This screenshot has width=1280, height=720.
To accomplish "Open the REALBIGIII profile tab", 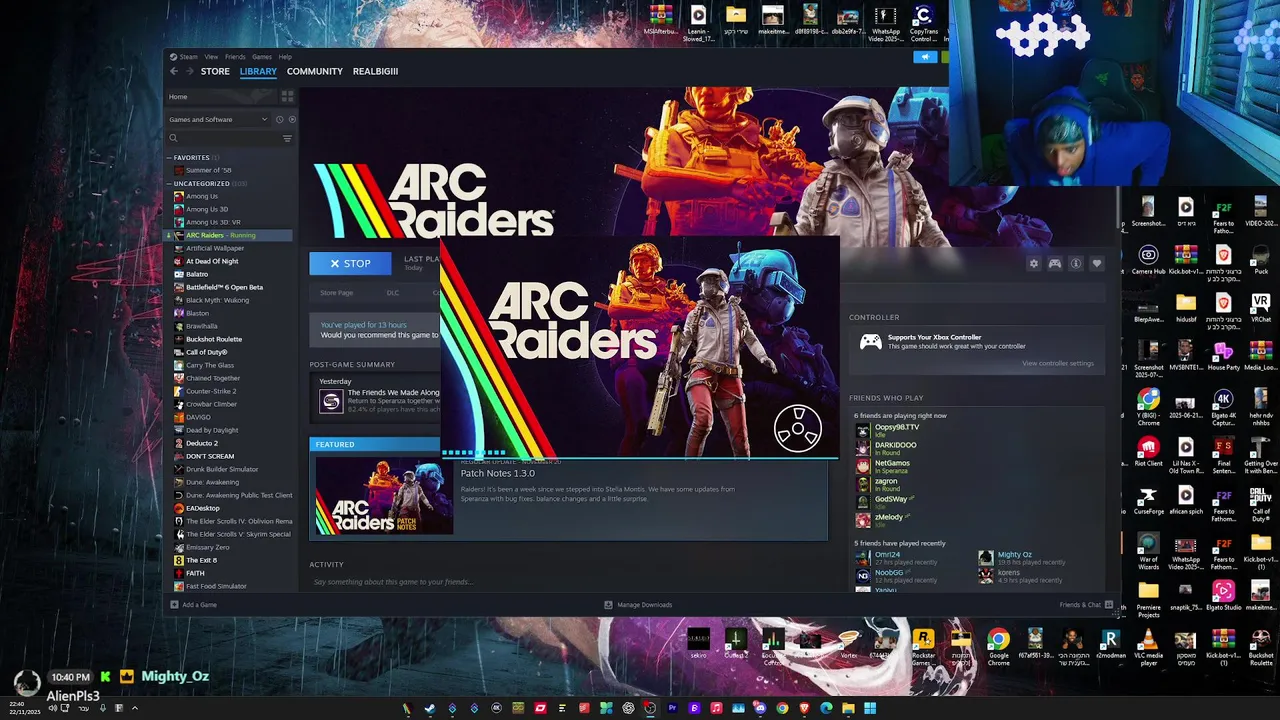I will click(x=375, y=71).
